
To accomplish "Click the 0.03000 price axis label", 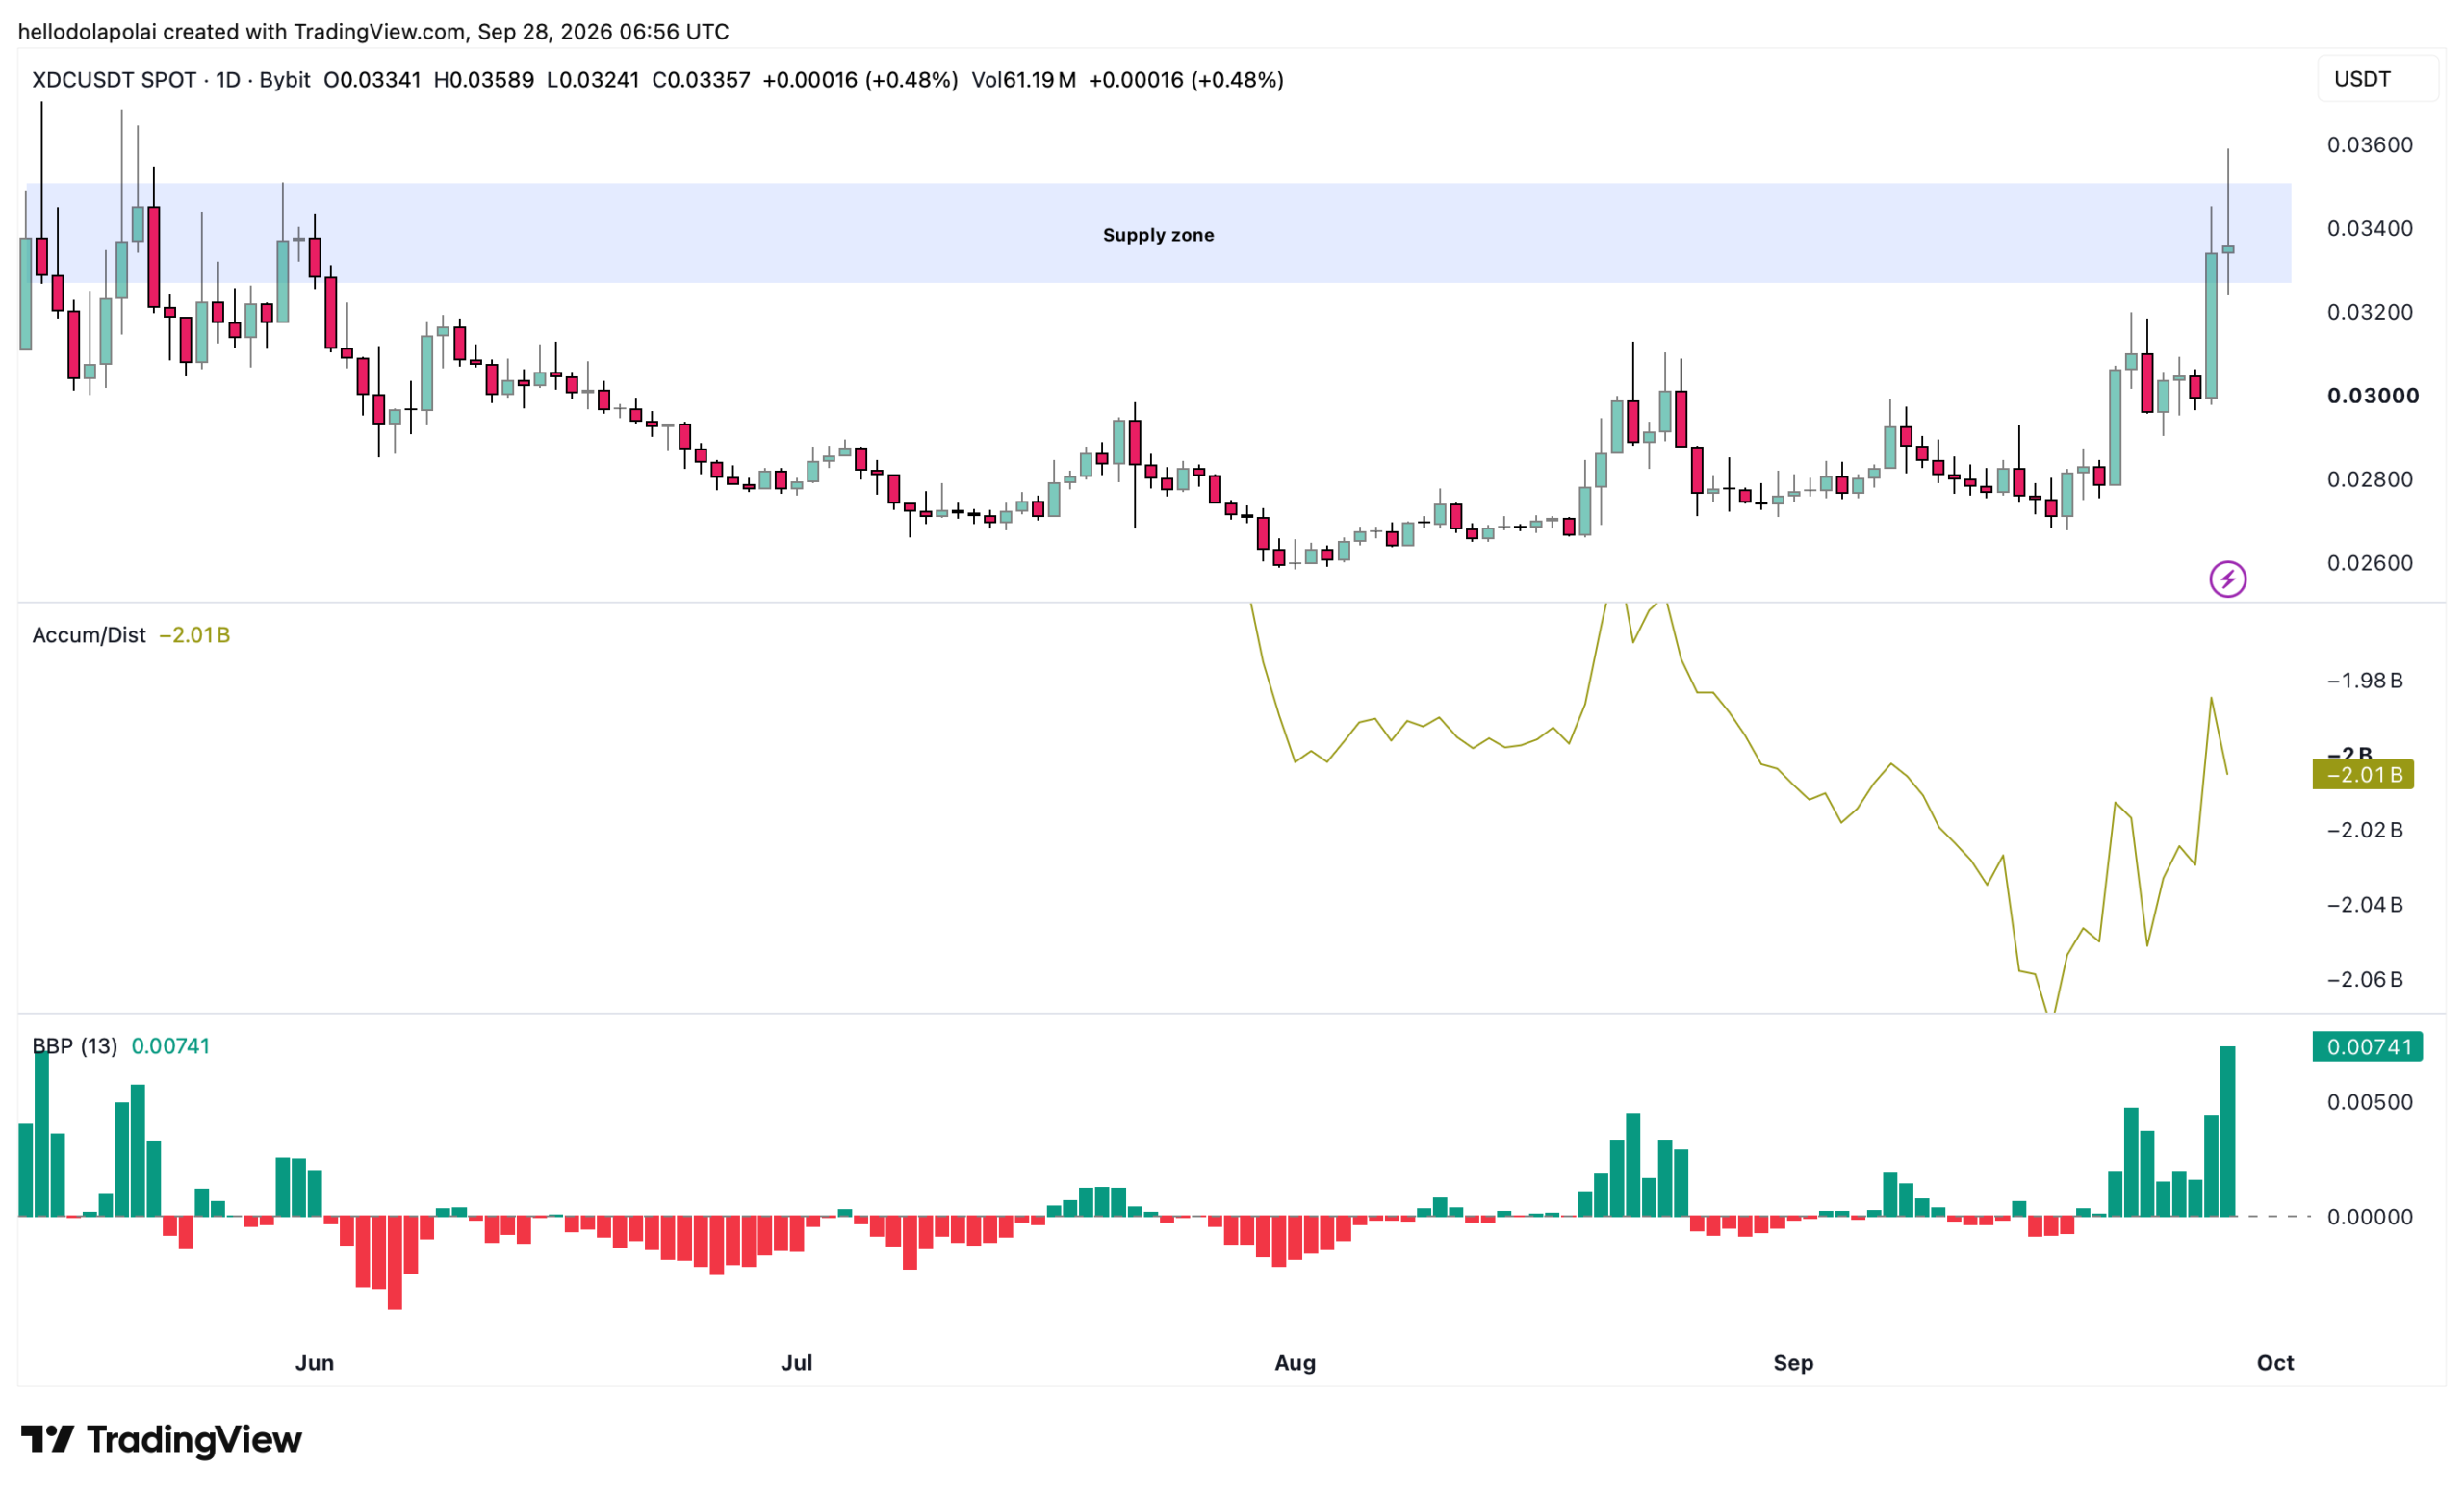I will [2372, 396].
